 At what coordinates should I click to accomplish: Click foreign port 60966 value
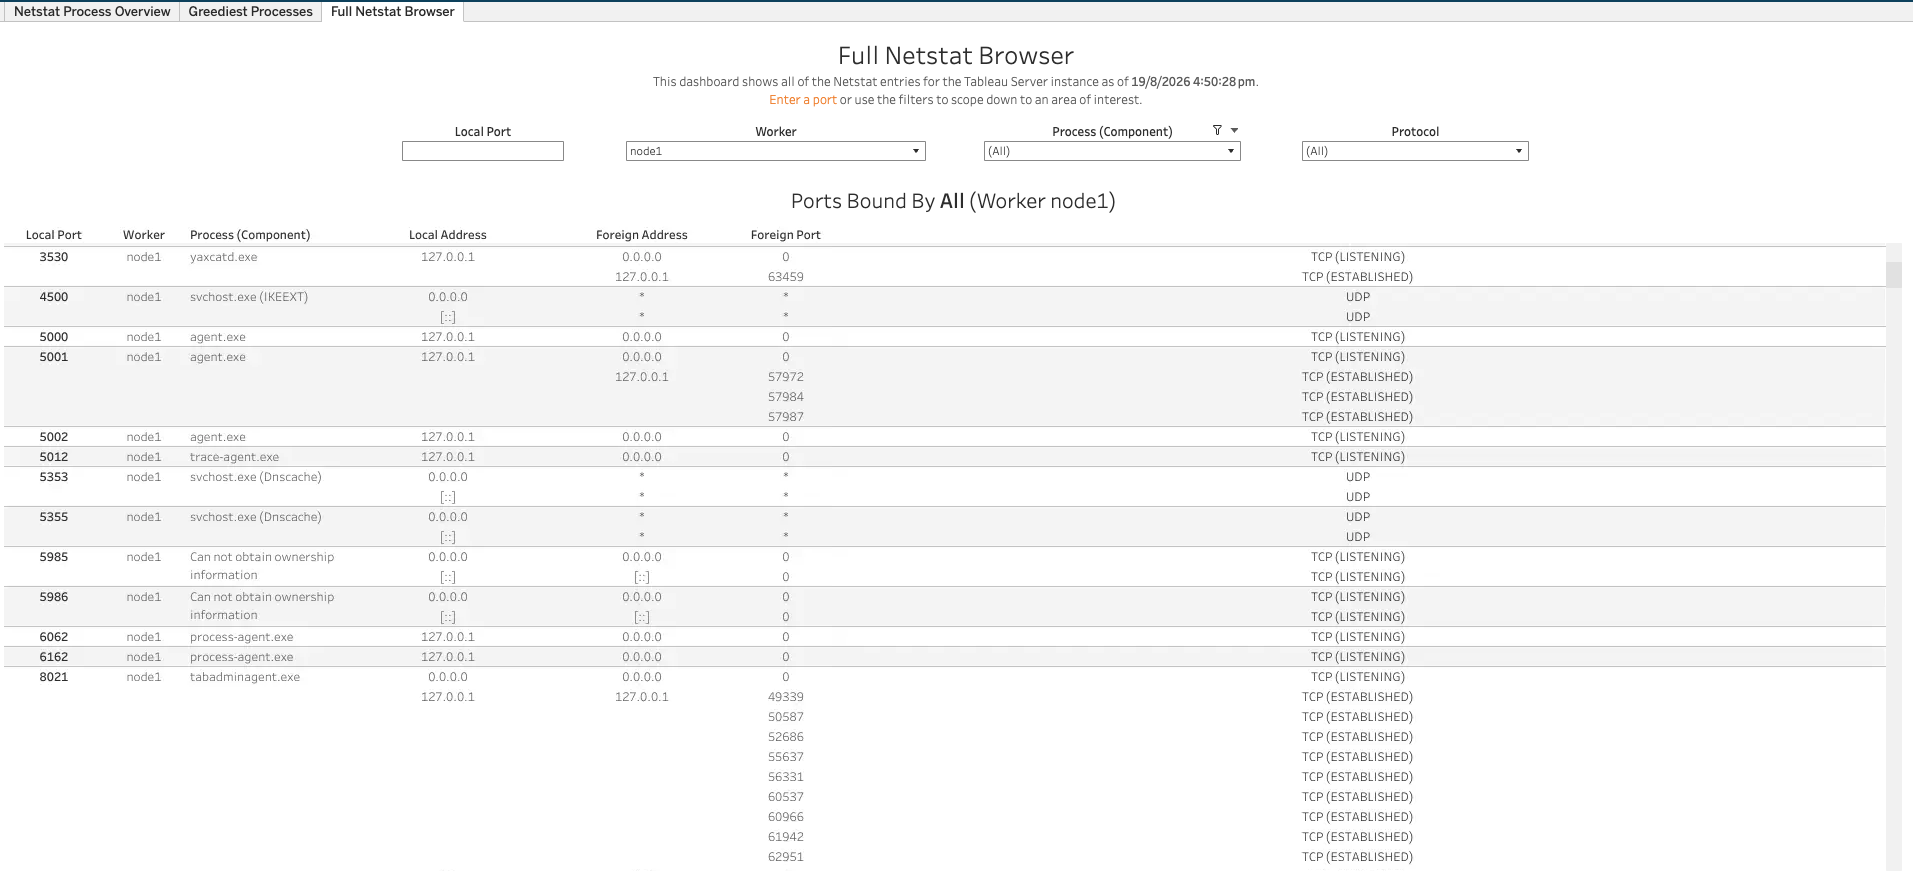[786, 817]
